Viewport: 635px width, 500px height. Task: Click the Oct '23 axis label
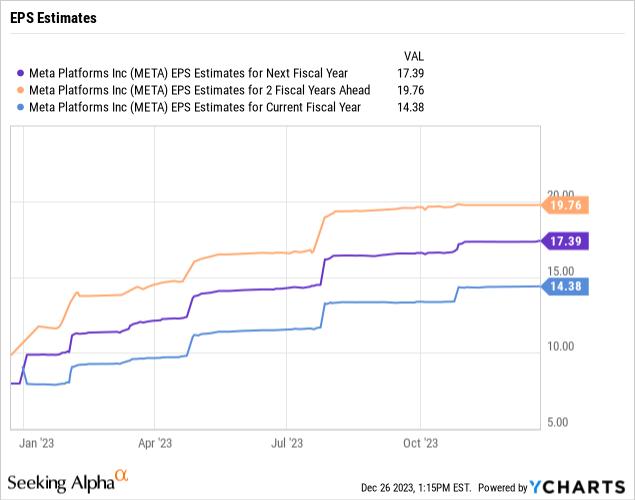click(x=420, y=440)
